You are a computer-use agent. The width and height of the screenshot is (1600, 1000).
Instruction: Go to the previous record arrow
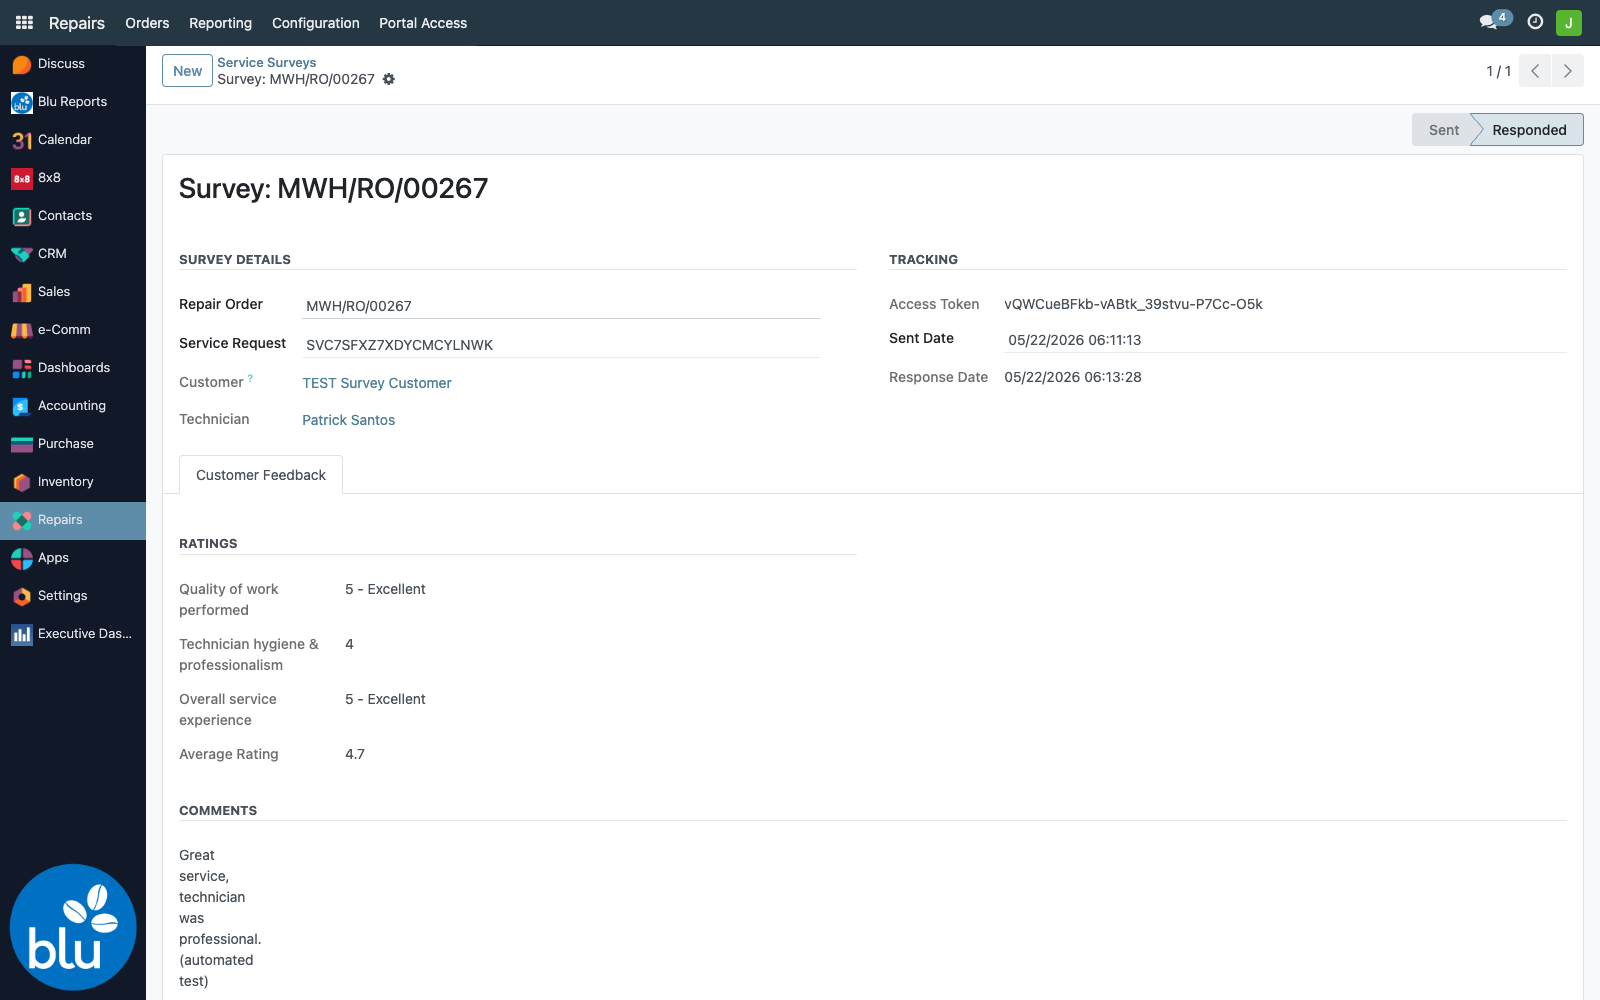coord(1535,71)
